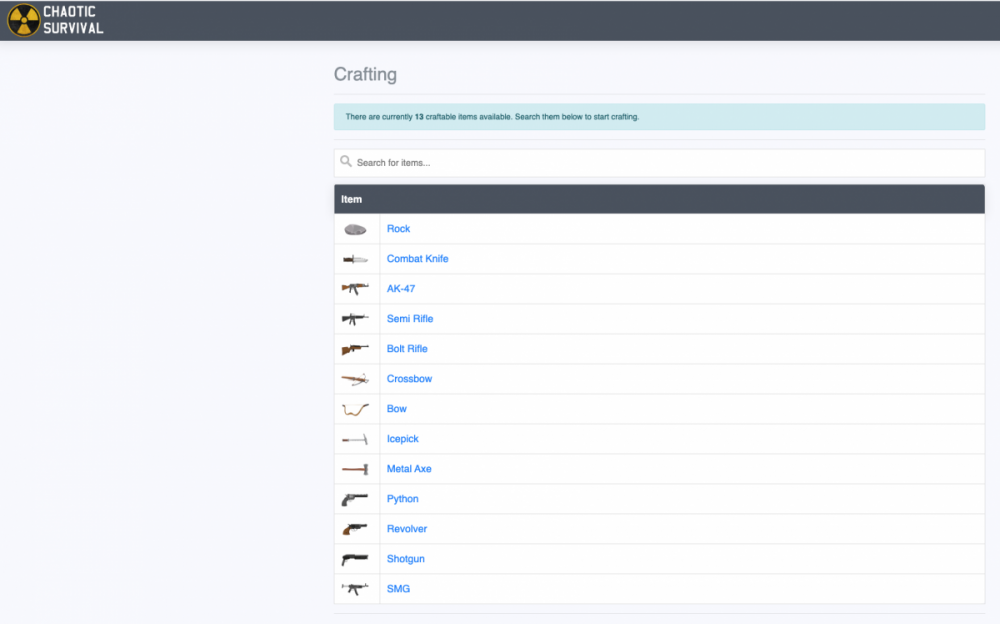
Task: Open the Rock crafting link
Action: tap(398, 229)
